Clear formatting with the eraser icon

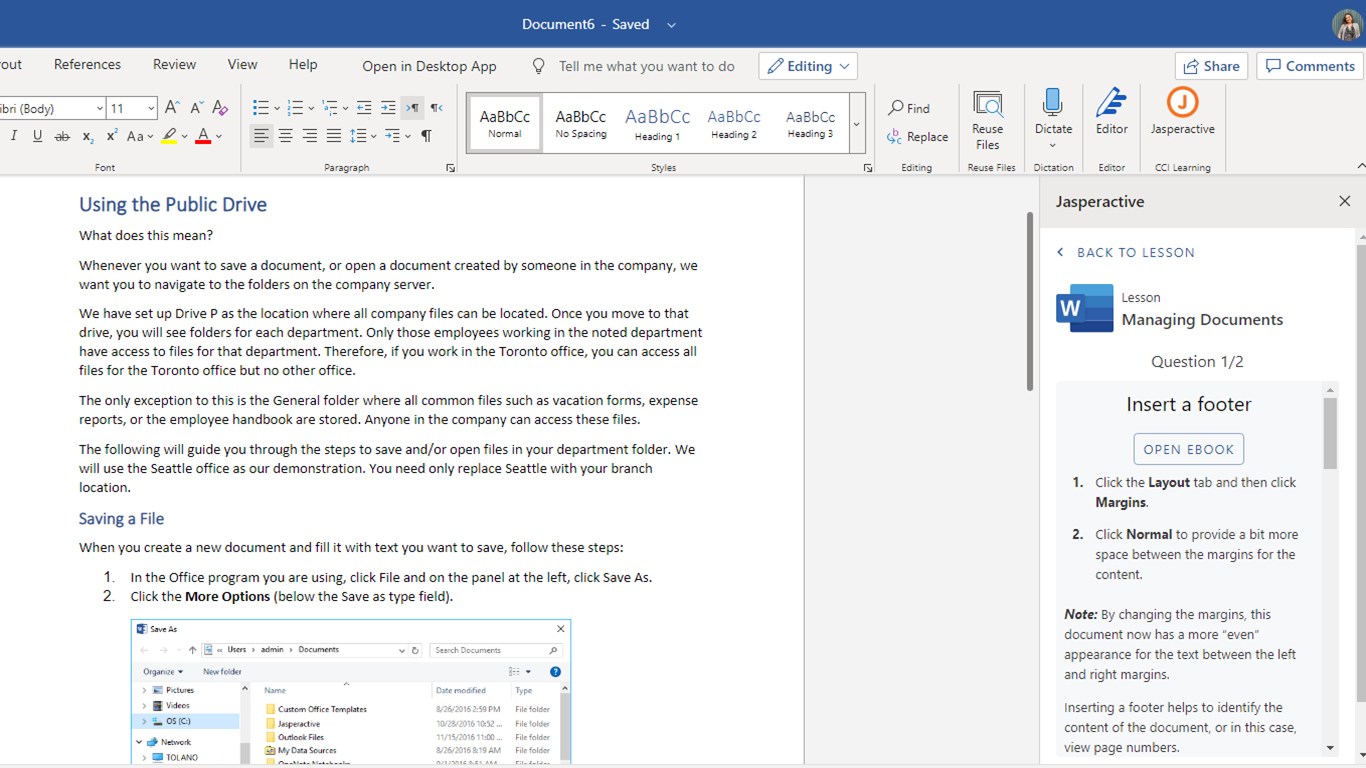point(220,108)
